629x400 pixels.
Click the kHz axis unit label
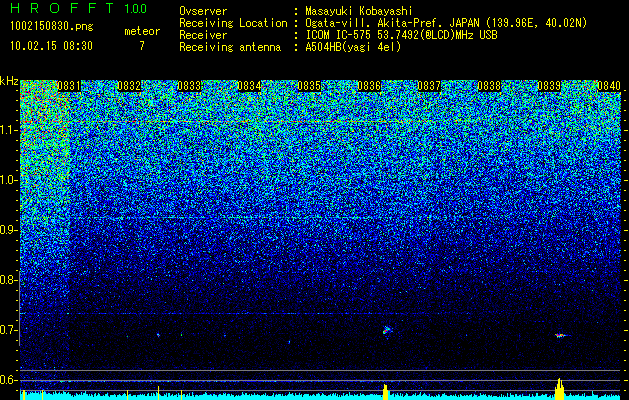tap(9, 81)
